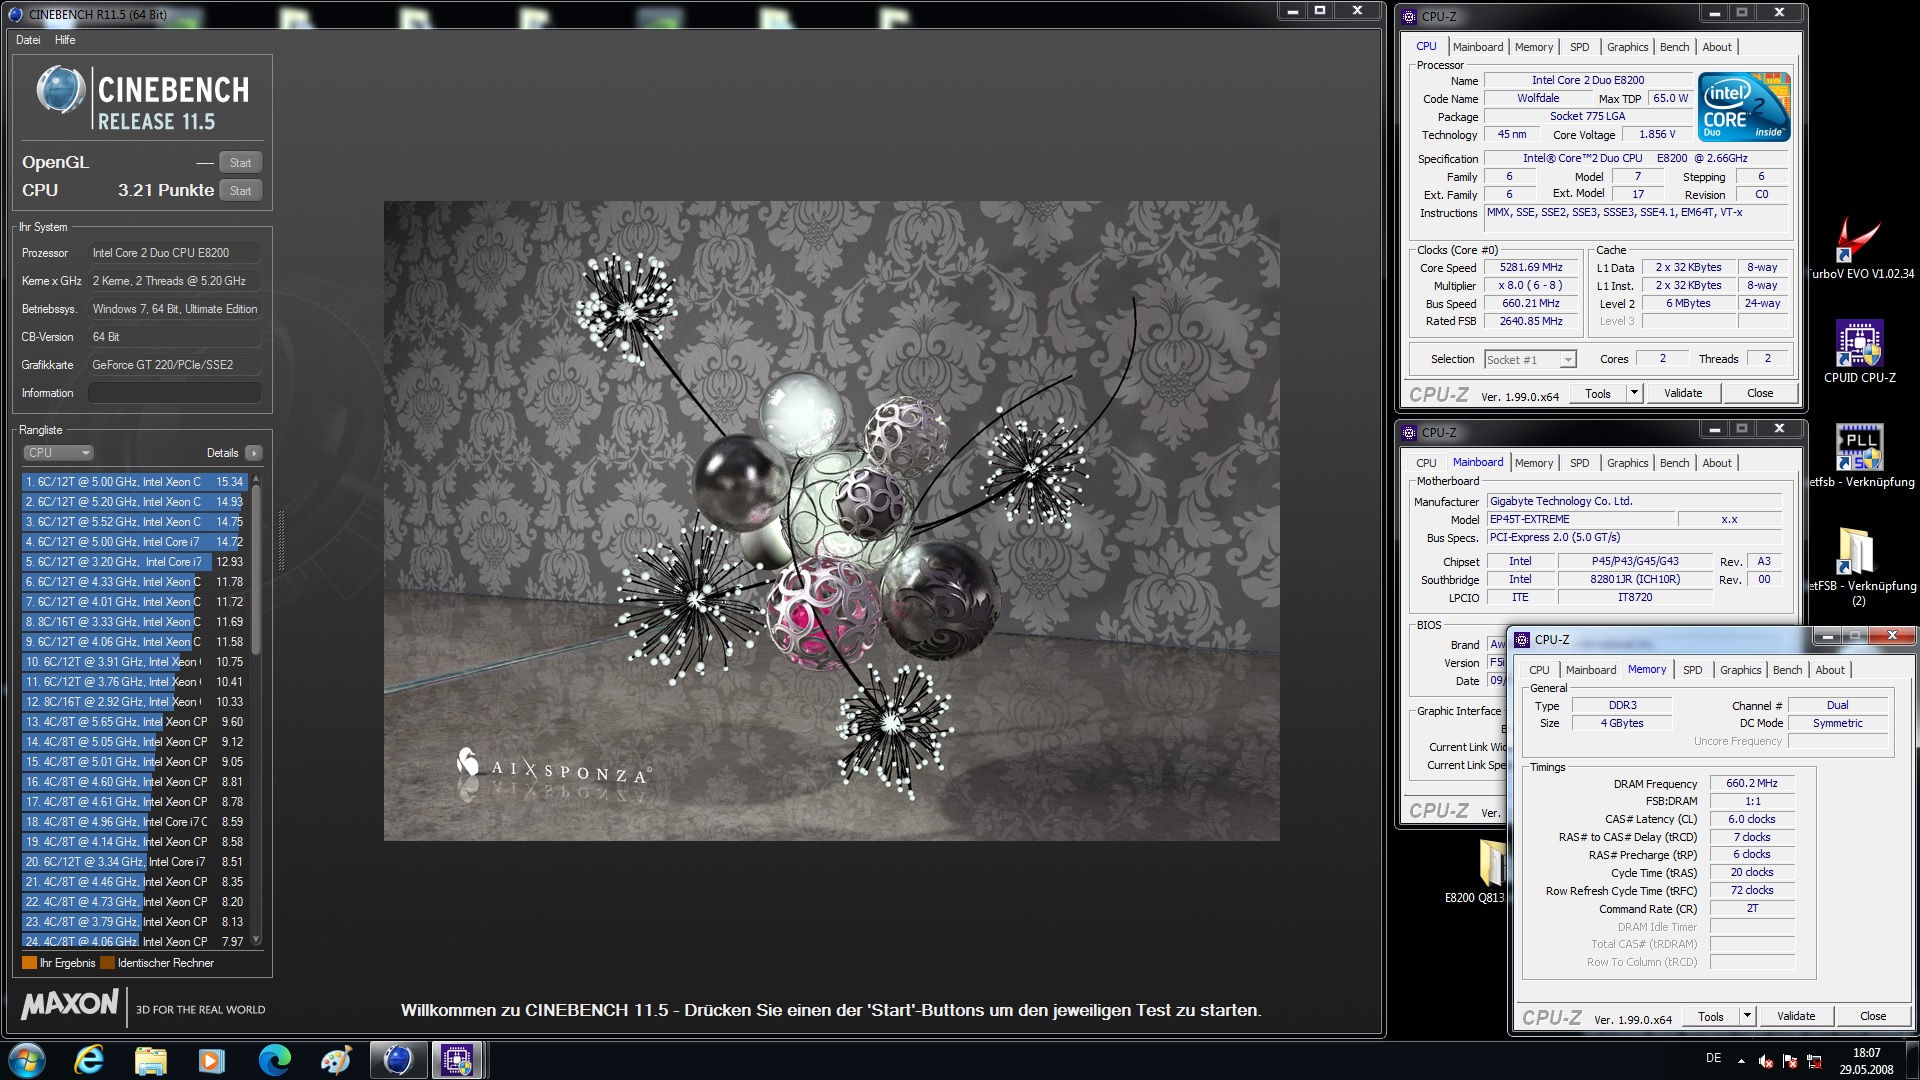The height and width of the screenshot is (1080, 1920).
Task: Switch to CPU-Z taskbar button
Action: tap(458, 1060)
